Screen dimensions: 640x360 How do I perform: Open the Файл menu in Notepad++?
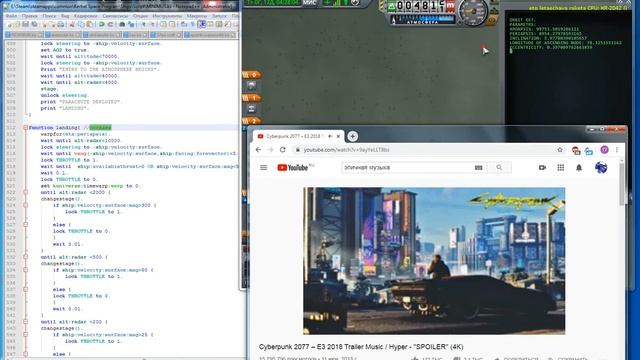coord(11,16)
